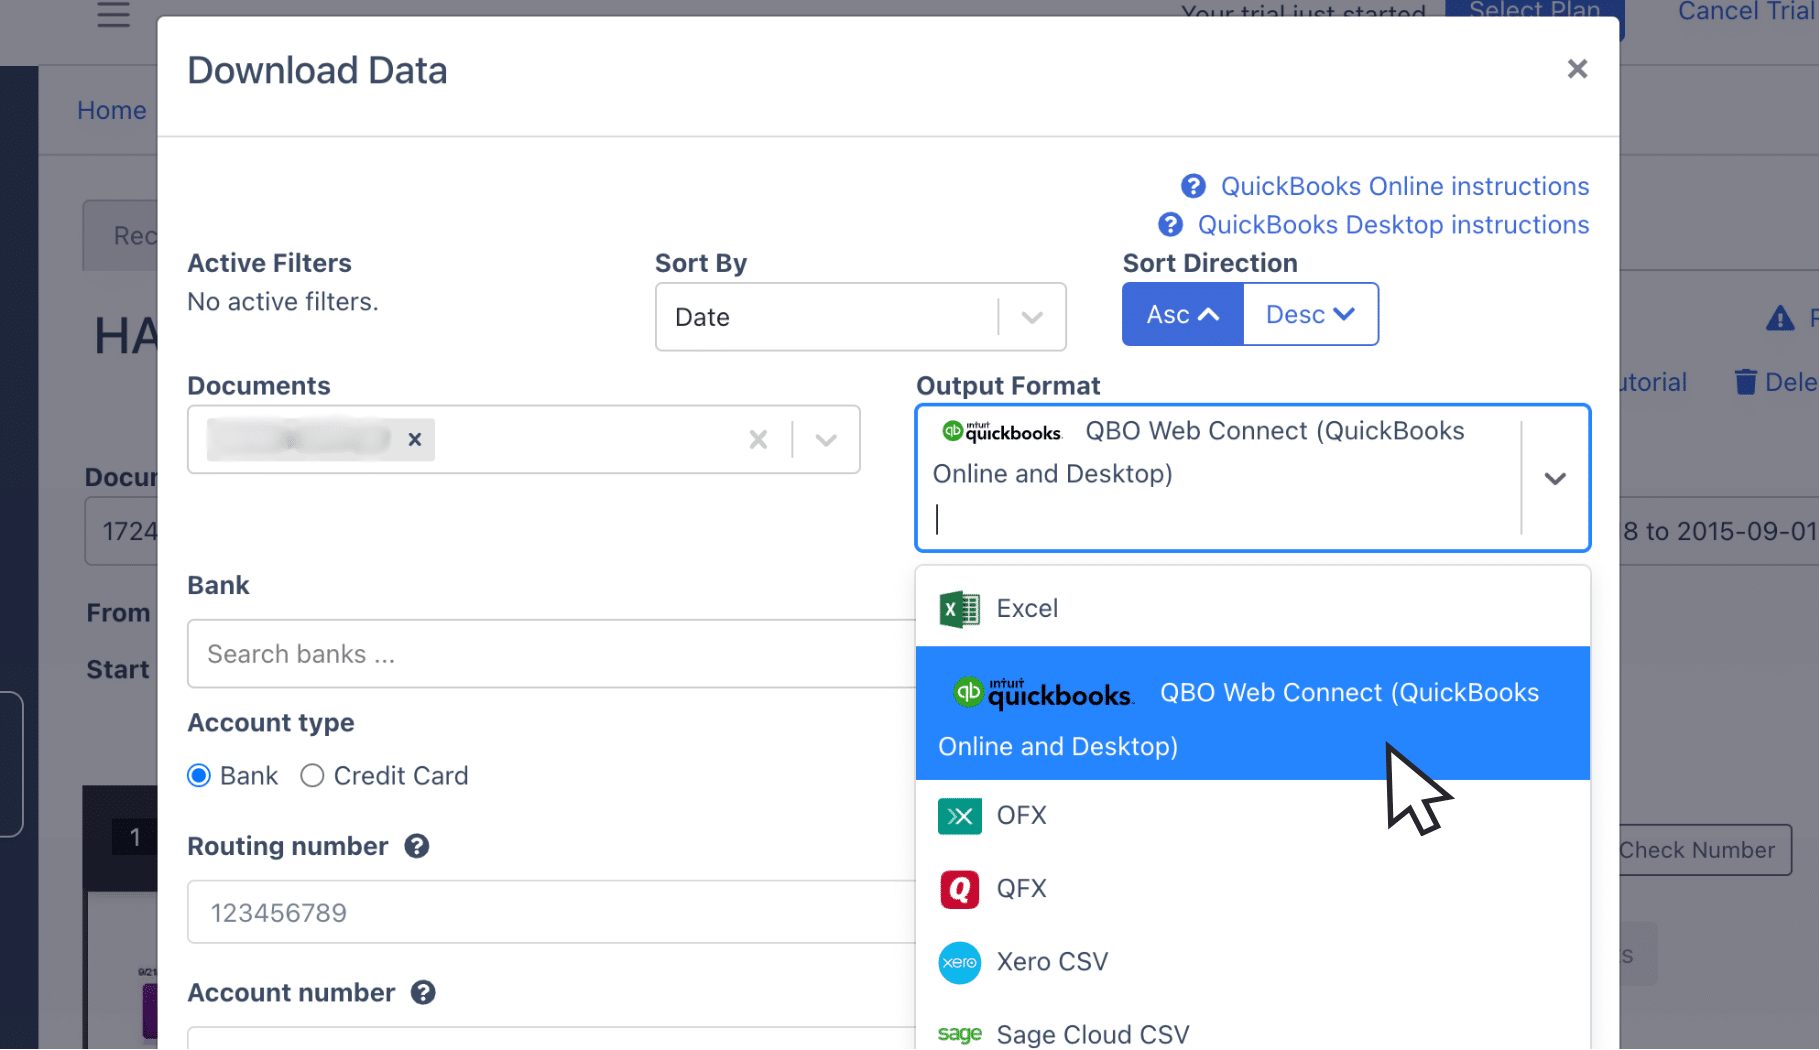Choose the Credit Card account type
This screenshot has height=1050, width=1820.
(312, 775)
